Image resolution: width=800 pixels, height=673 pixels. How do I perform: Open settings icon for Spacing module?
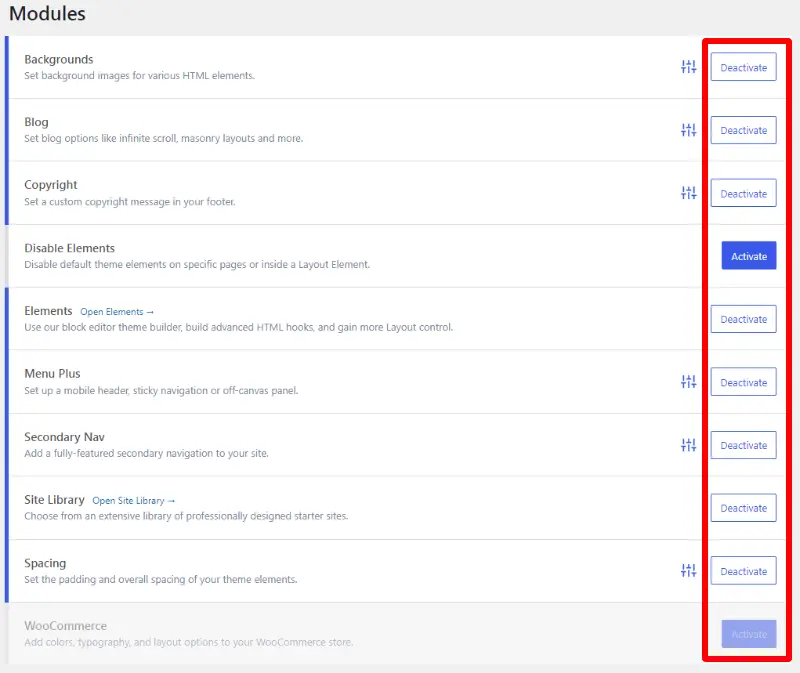pyautogui.click(x=688, y=571)
